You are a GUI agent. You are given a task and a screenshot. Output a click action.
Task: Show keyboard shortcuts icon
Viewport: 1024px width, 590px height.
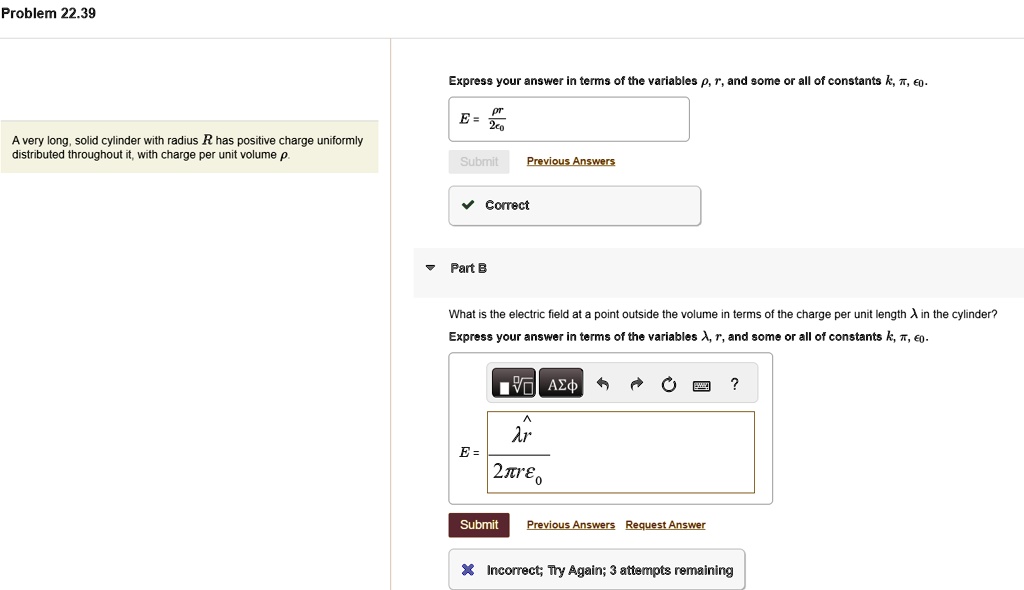point(702,384)
